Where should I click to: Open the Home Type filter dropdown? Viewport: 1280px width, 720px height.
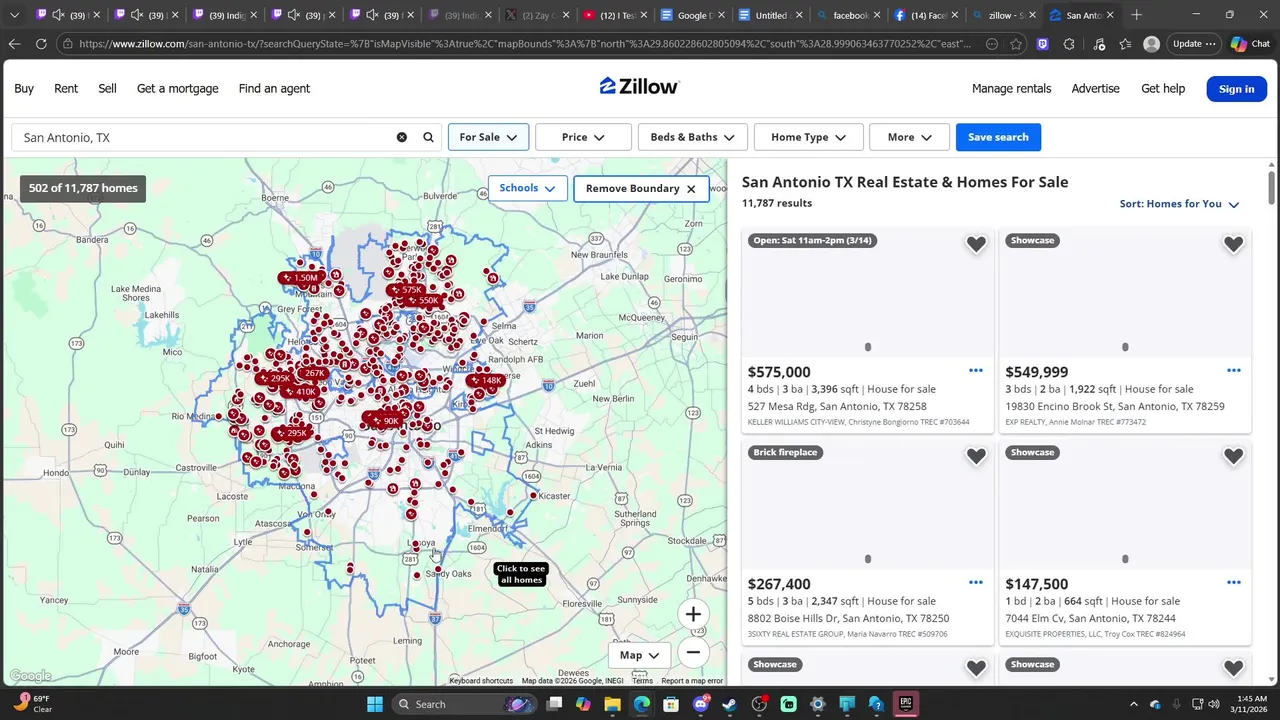coord(808,137)
